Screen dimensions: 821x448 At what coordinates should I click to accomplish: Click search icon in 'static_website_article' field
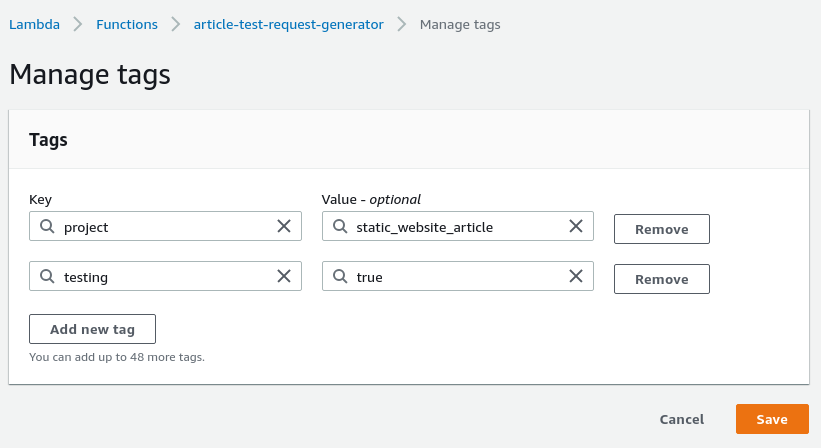[x=340, y=226]
